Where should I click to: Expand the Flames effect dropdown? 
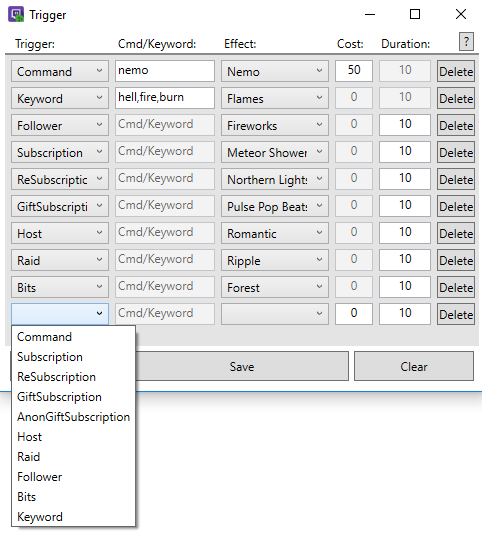click(275, 98)
